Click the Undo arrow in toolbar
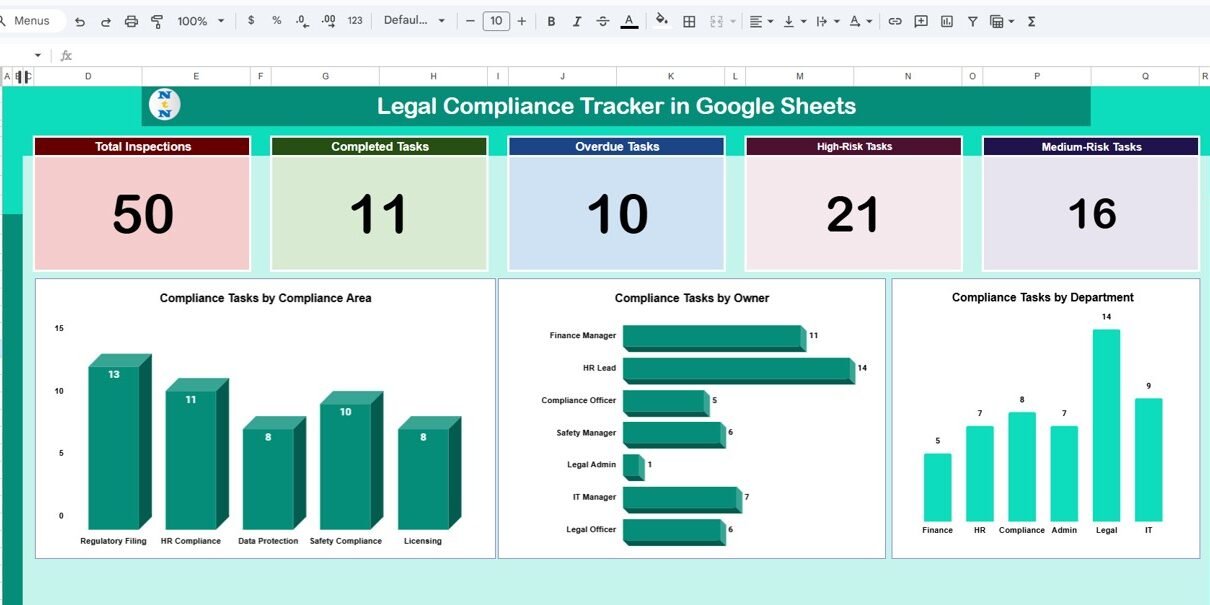The width and height of the screenshot is (1210, 605). tap(80, 21)
